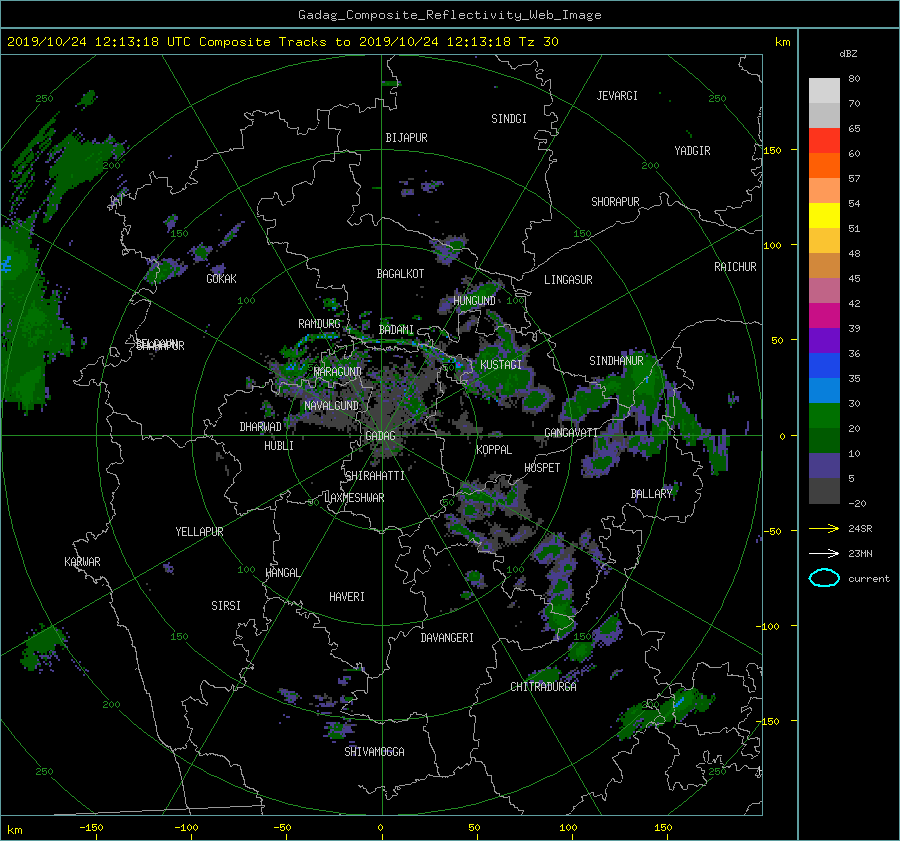Screen dimensions: 900x841
Task: Select the red 60-65 dBZ legend swatch
Action: pos(824,141)
